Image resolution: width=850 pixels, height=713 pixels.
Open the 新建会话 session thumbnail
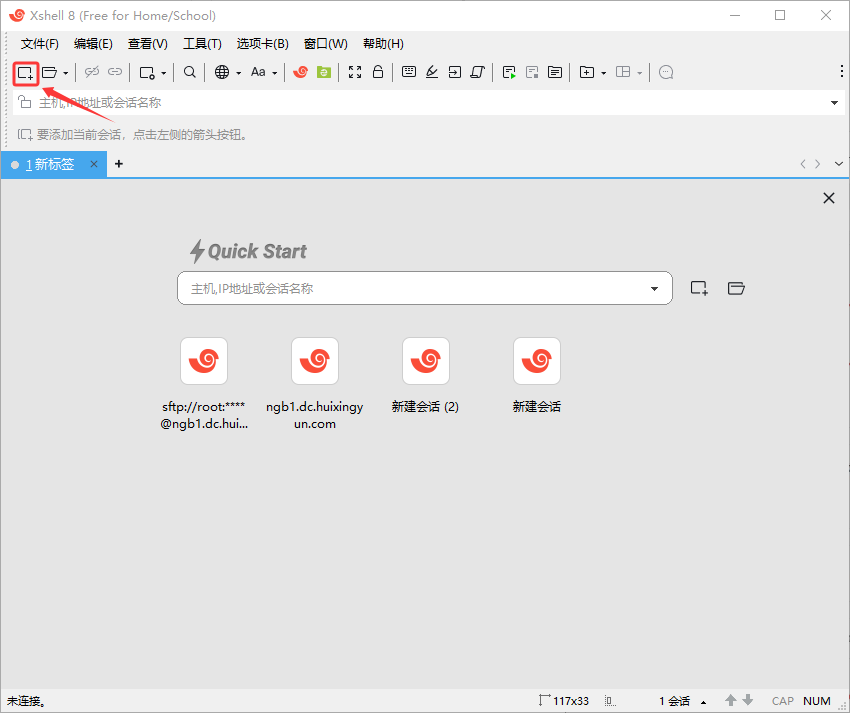click(537, 361)
